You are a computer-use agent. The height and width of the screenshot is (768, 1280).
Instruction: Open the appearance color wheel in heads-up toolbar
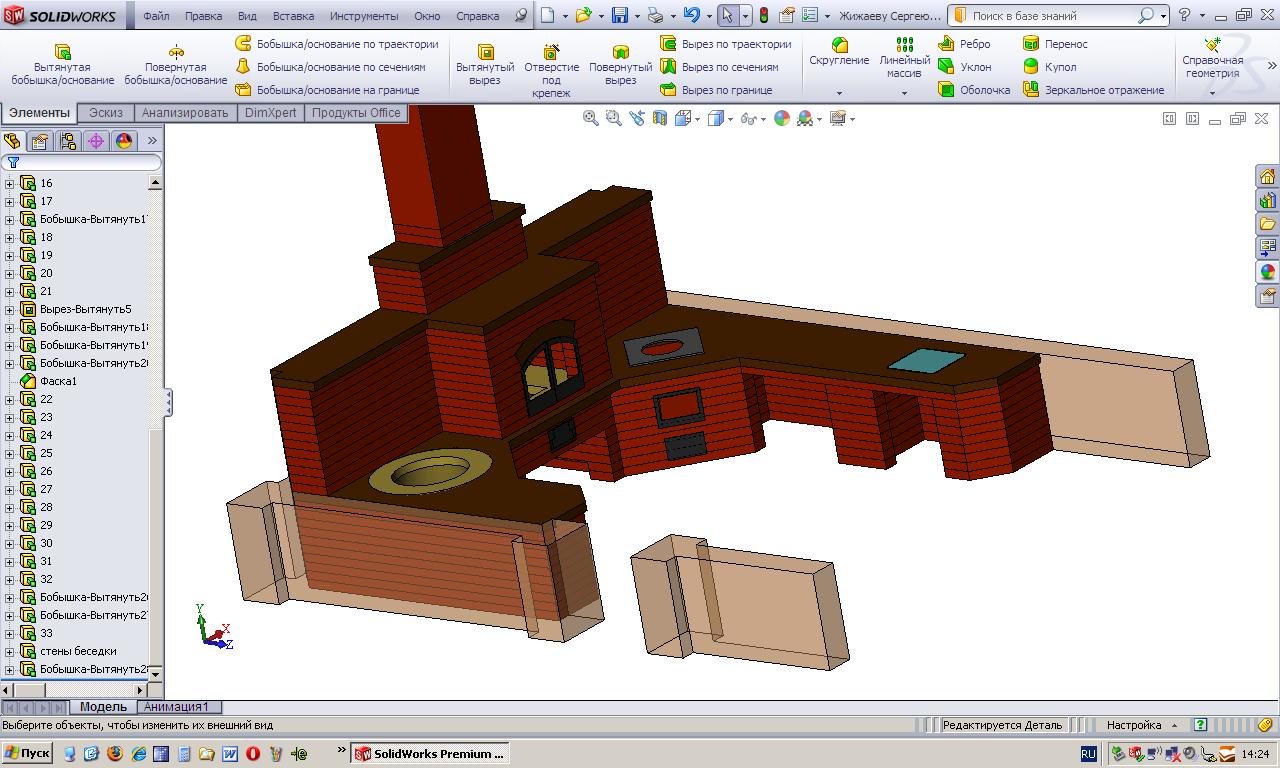782,118
